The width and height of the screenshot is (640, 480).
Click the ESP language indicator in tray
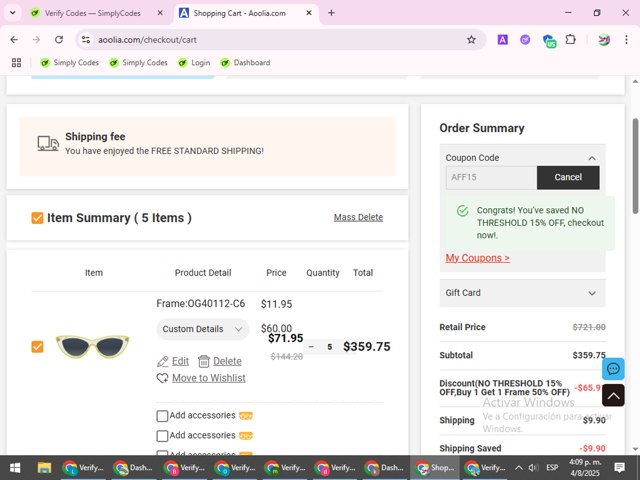point(552,468)
